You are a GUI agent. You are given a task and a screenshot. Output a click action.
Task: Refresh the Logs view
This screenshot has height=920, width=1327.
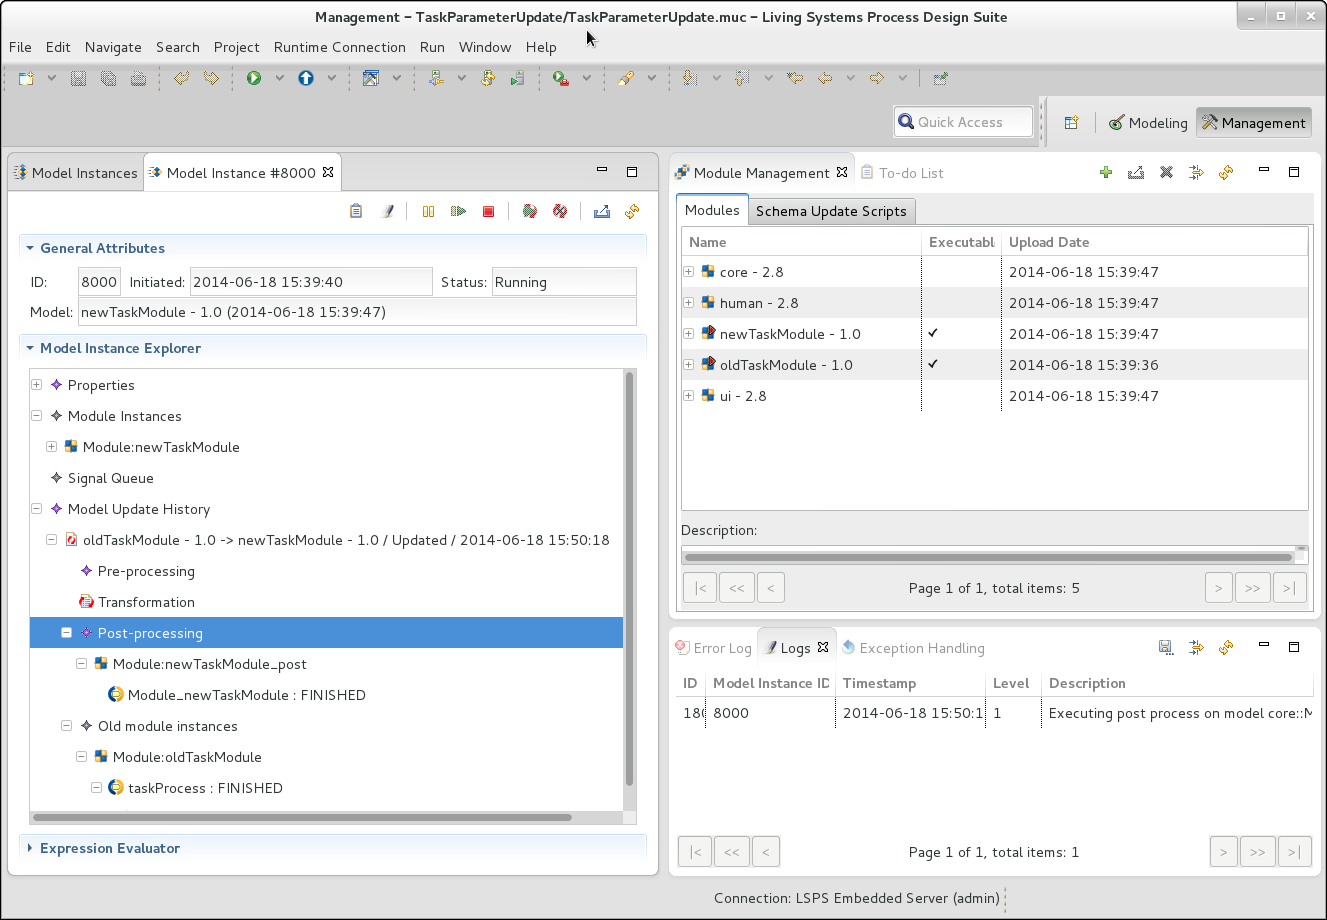point(1226,647)
